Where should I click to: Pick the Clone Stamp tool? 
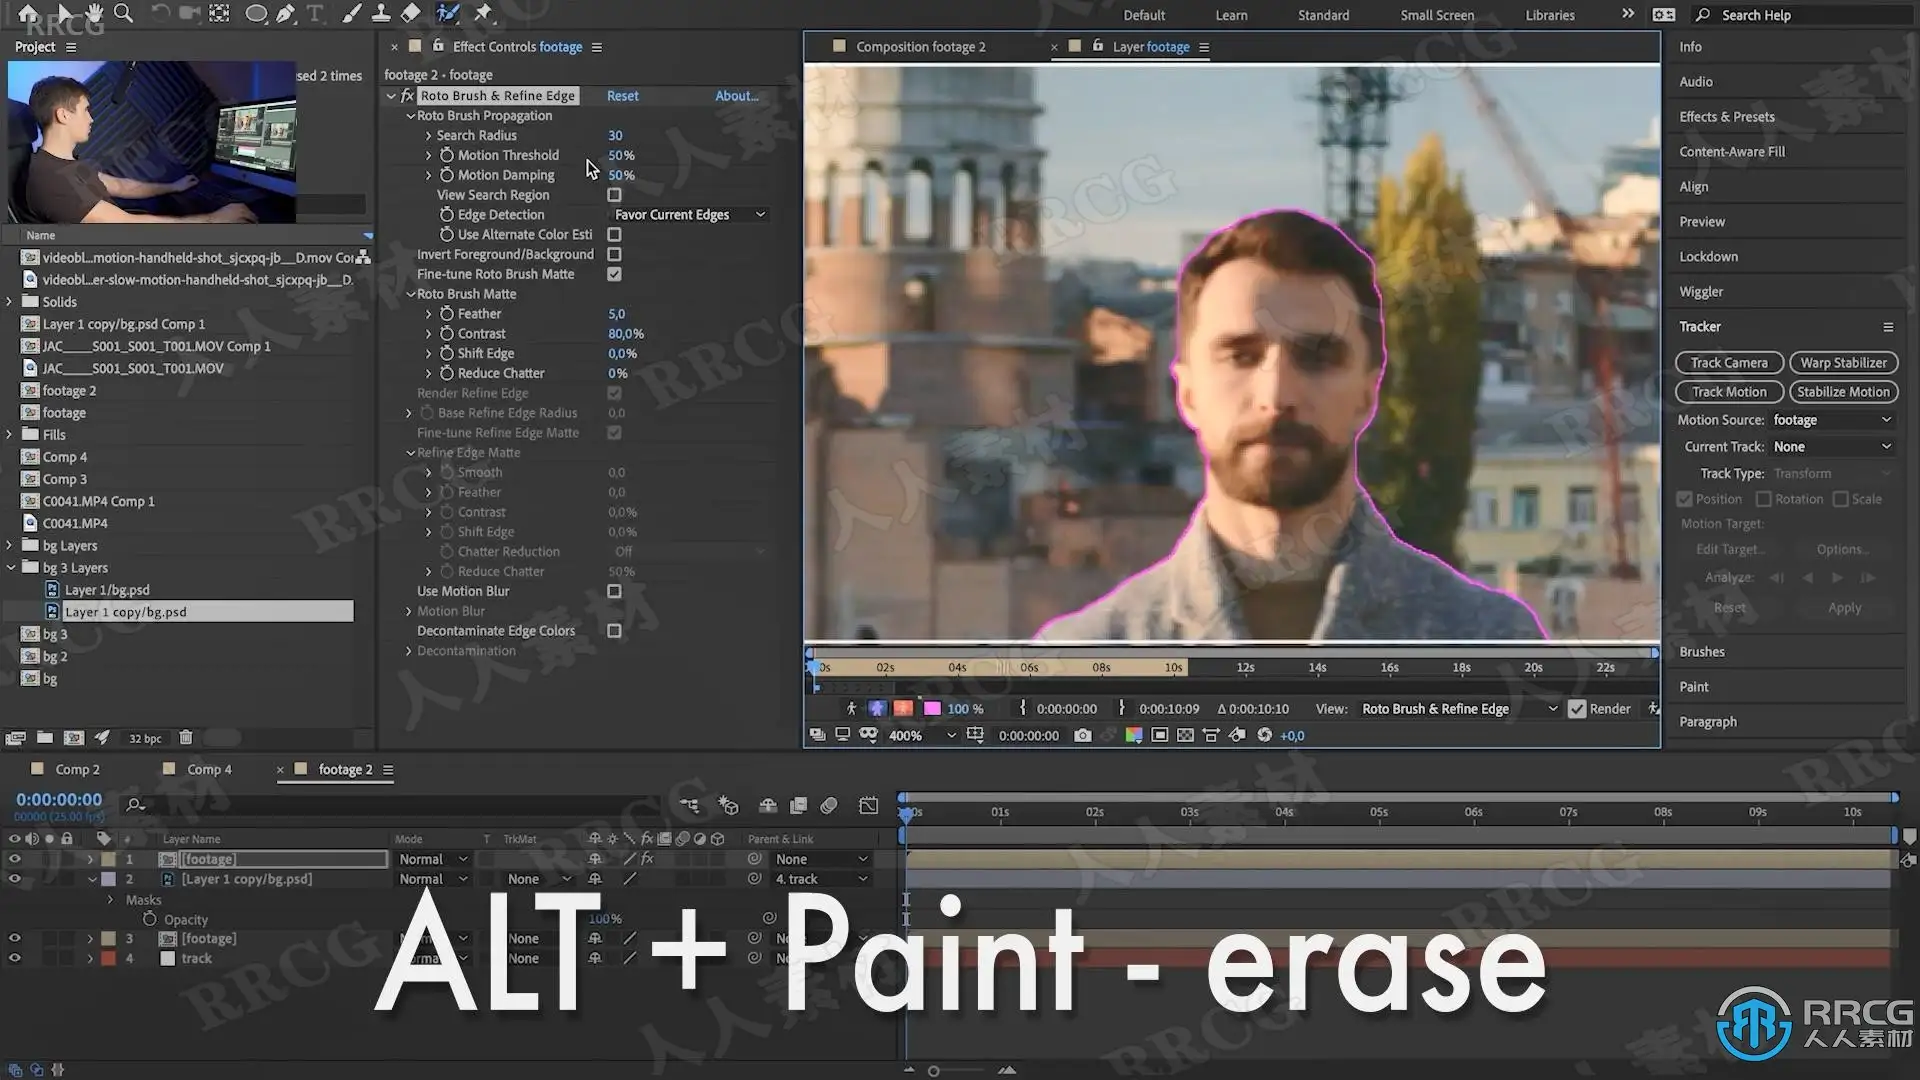click(x=381, y=13)
